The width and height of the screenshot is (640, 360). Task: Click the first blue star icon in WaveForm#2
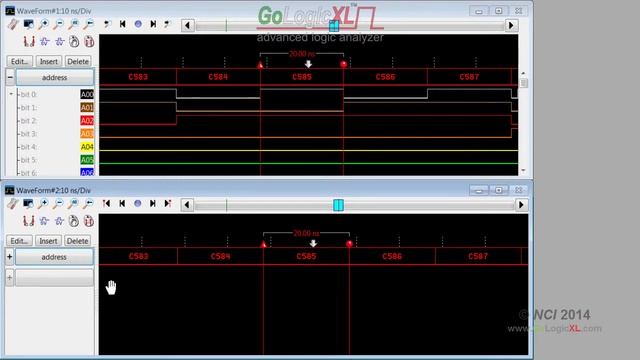click(44, 221)
